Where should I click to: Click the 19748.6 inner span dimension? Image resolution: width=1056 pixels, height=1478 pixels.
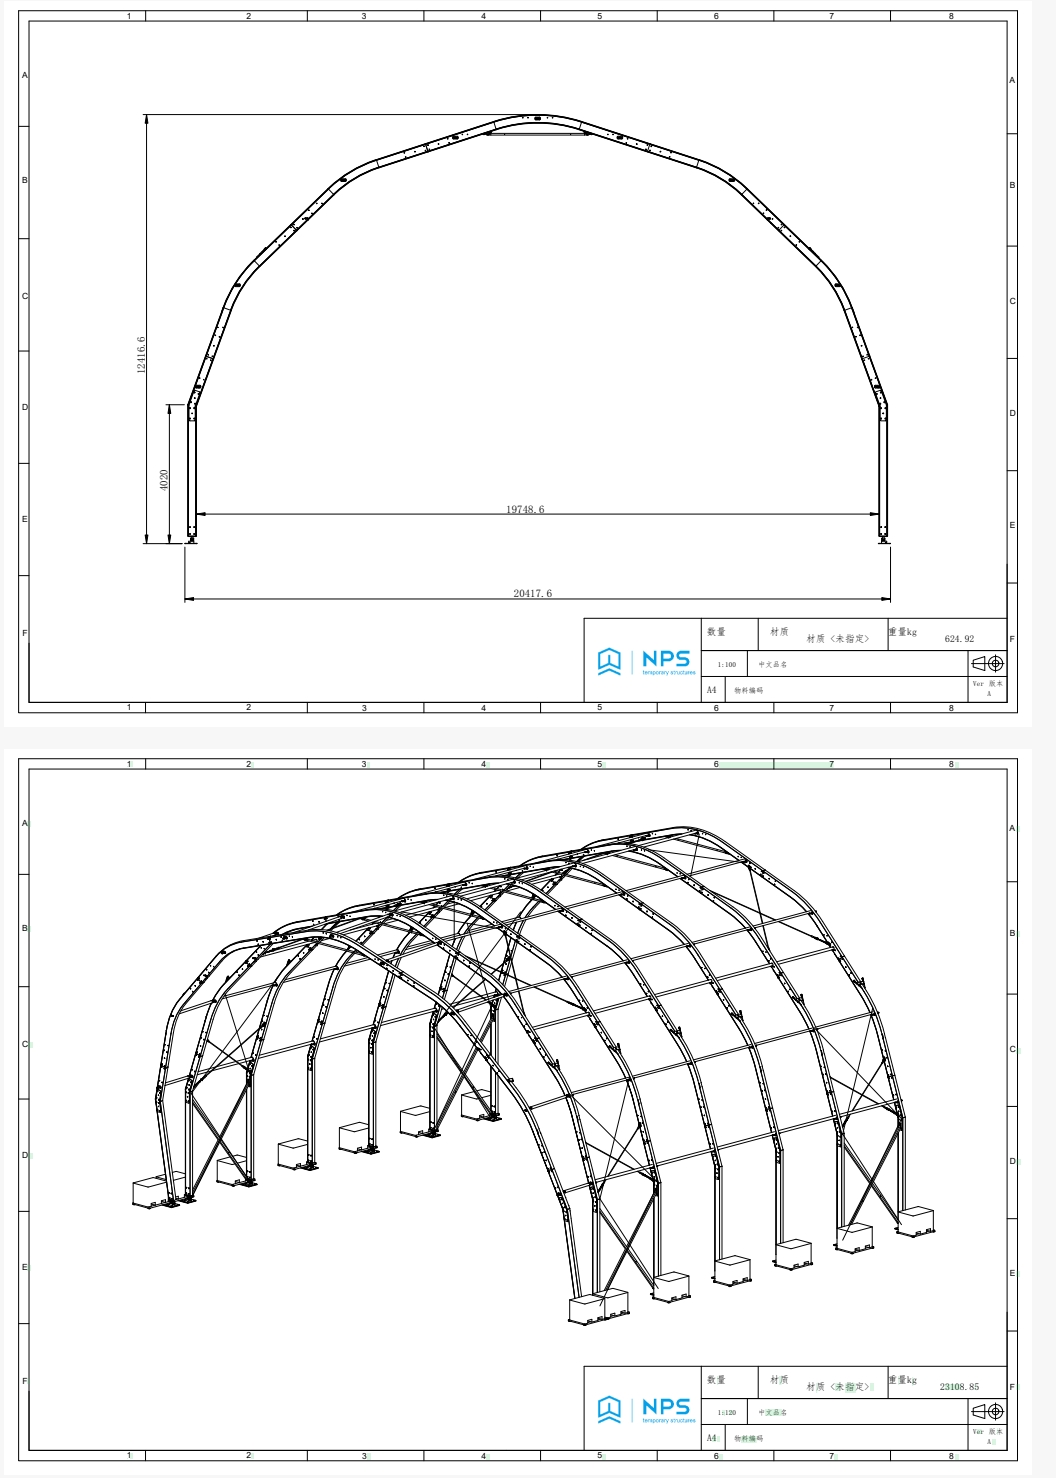tap(525, 510)
